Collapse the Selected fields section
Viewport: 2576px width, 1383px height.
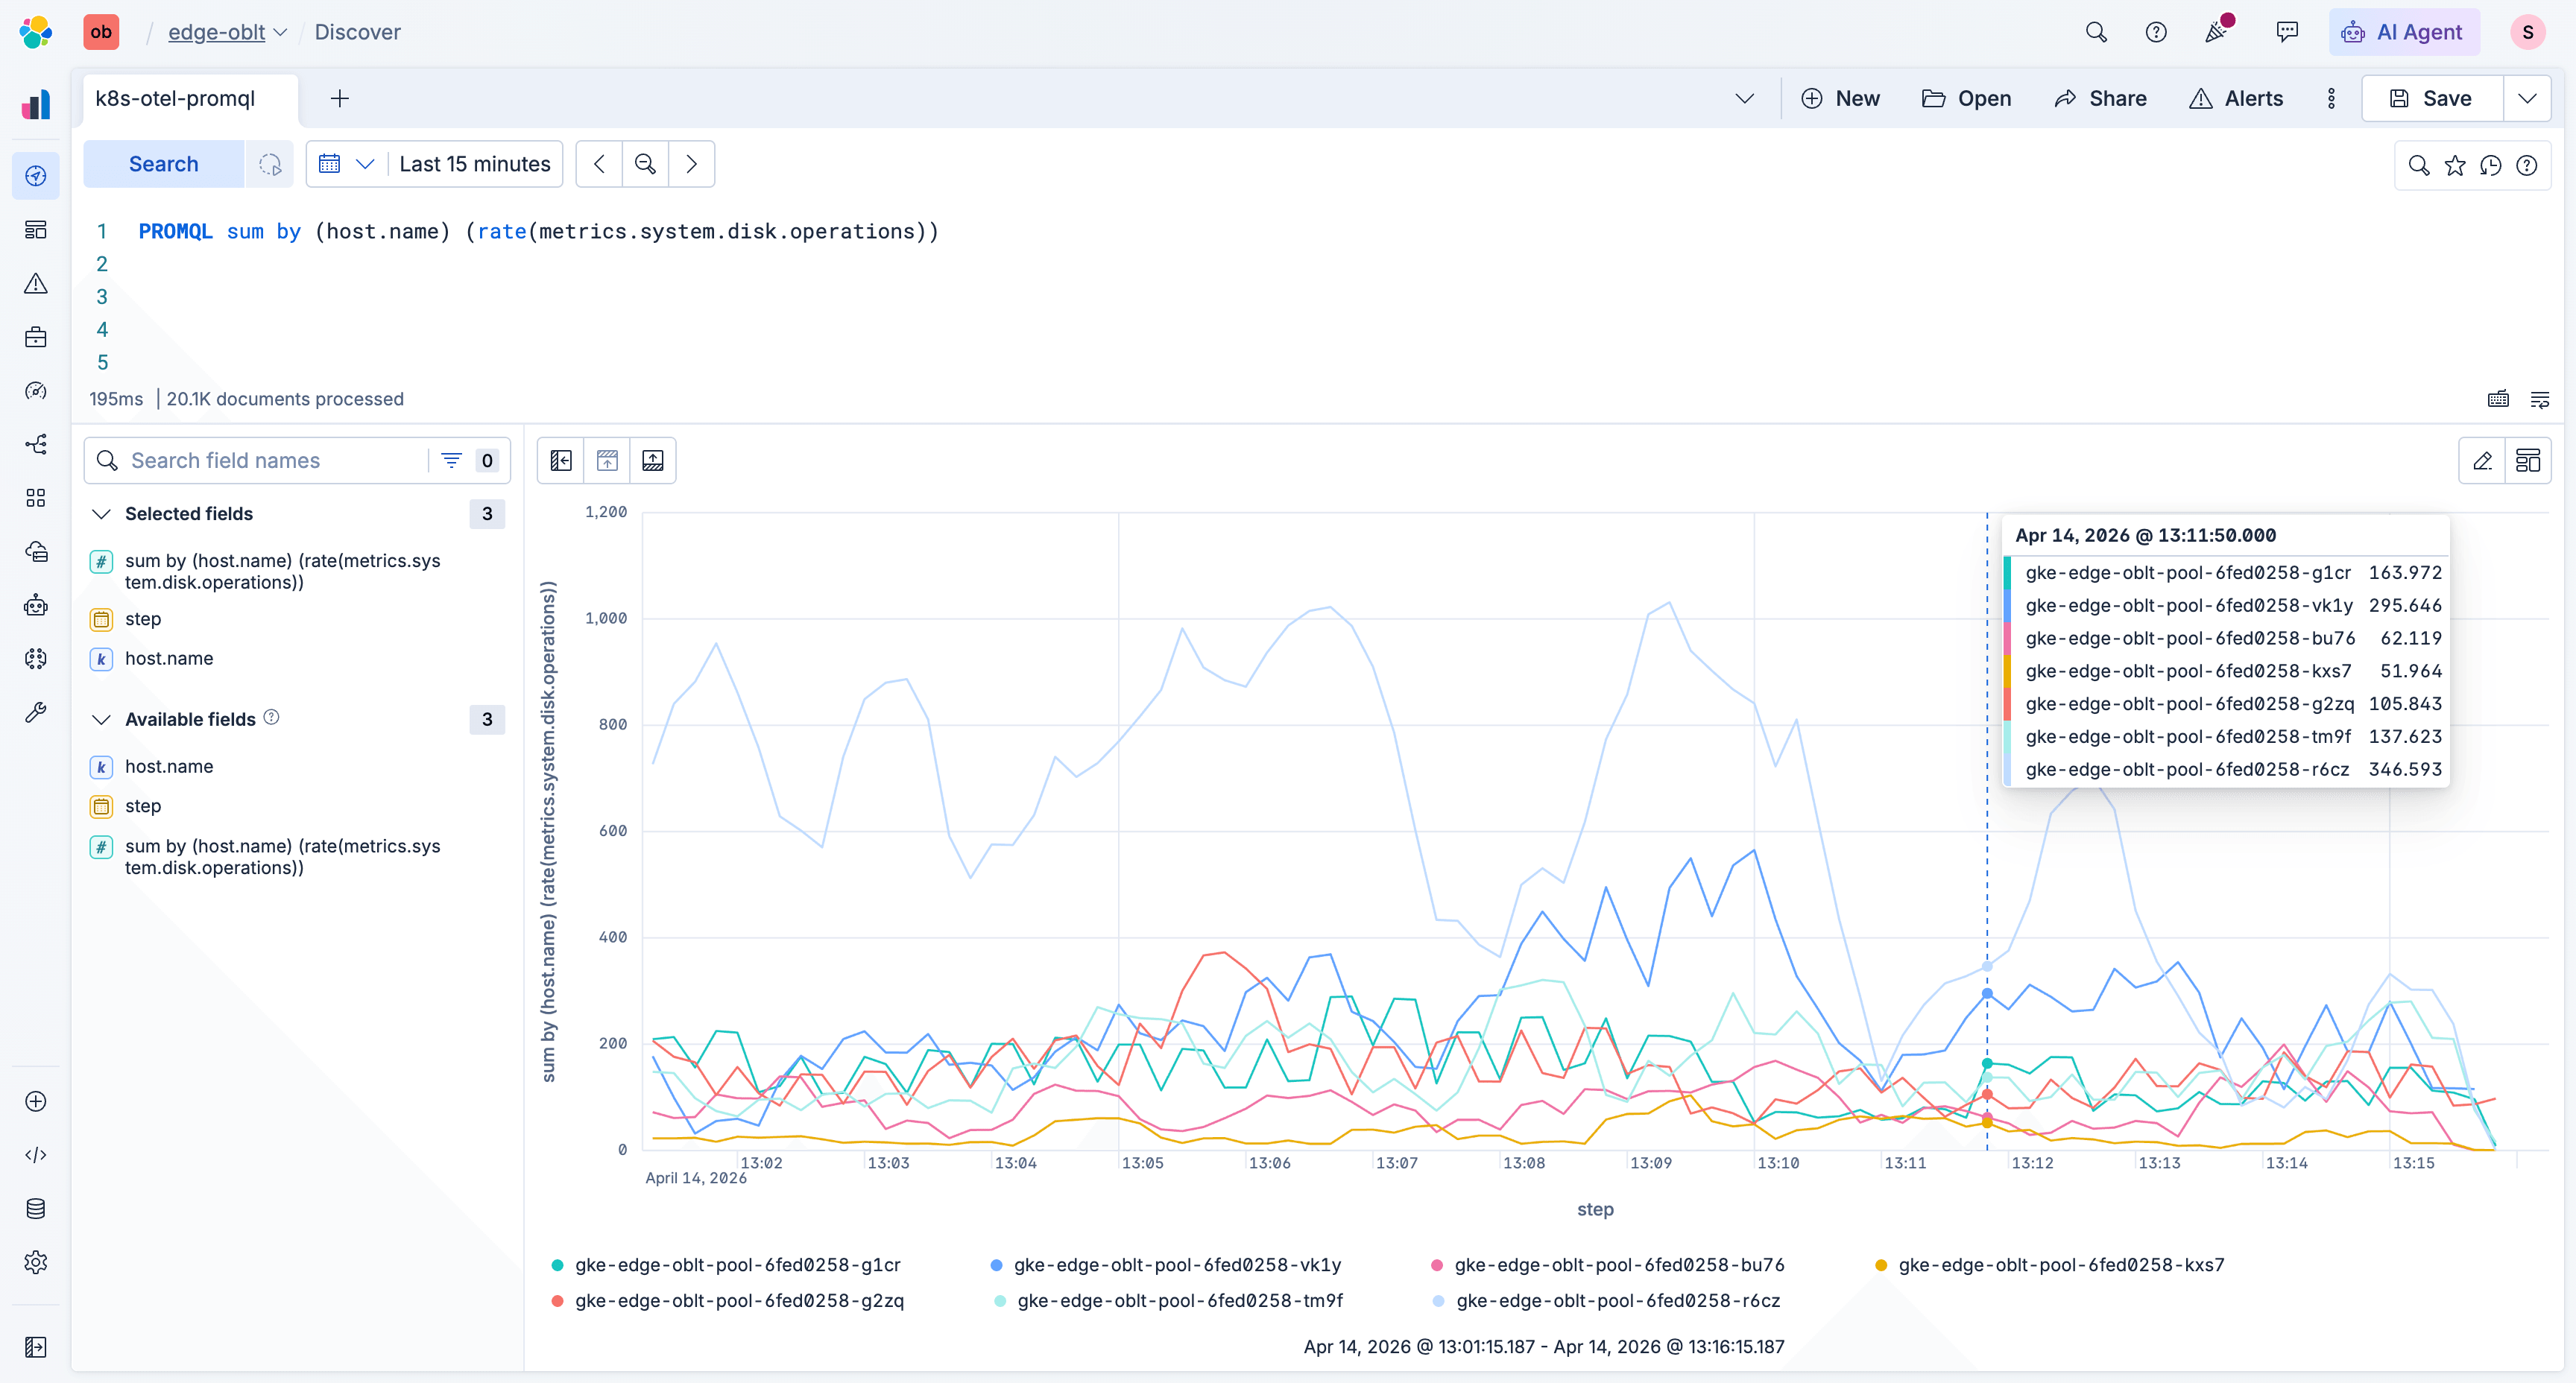pyautogui.click(x=101, y=514)
